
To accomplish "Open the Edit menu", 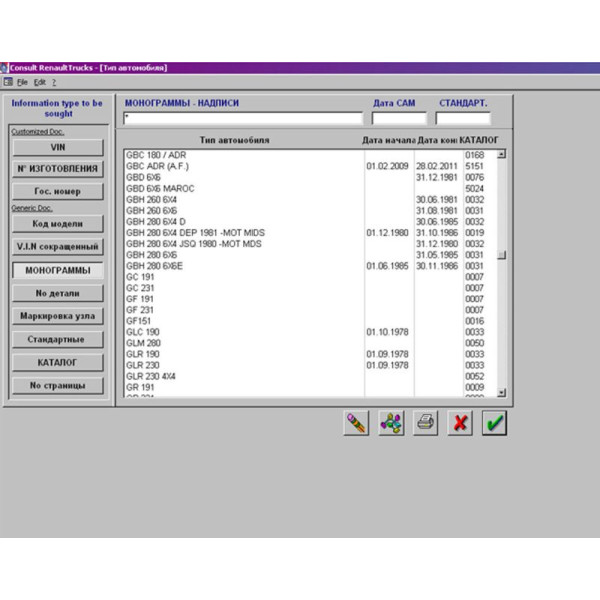I will click(40, 81).
